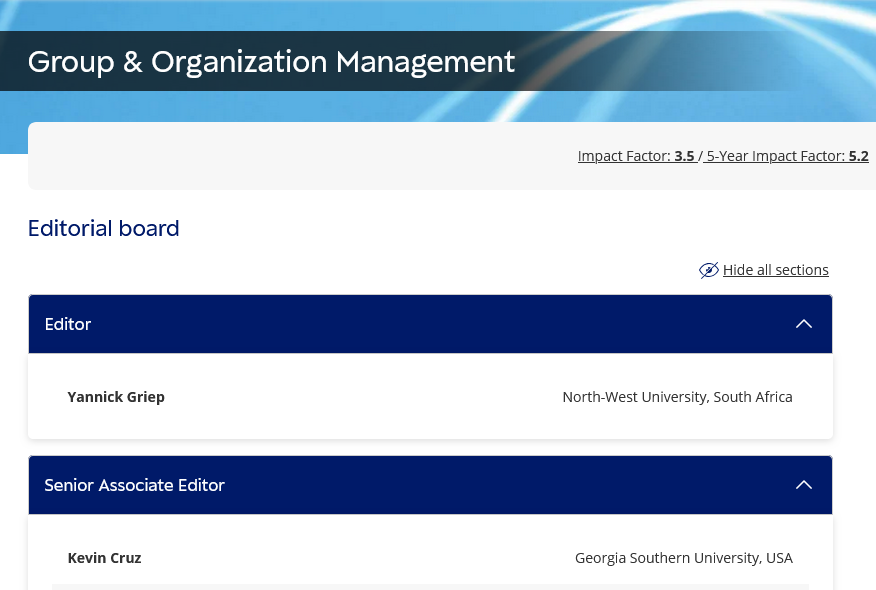Collapse Senior Associate Editor using its chevron

point(803,485)
